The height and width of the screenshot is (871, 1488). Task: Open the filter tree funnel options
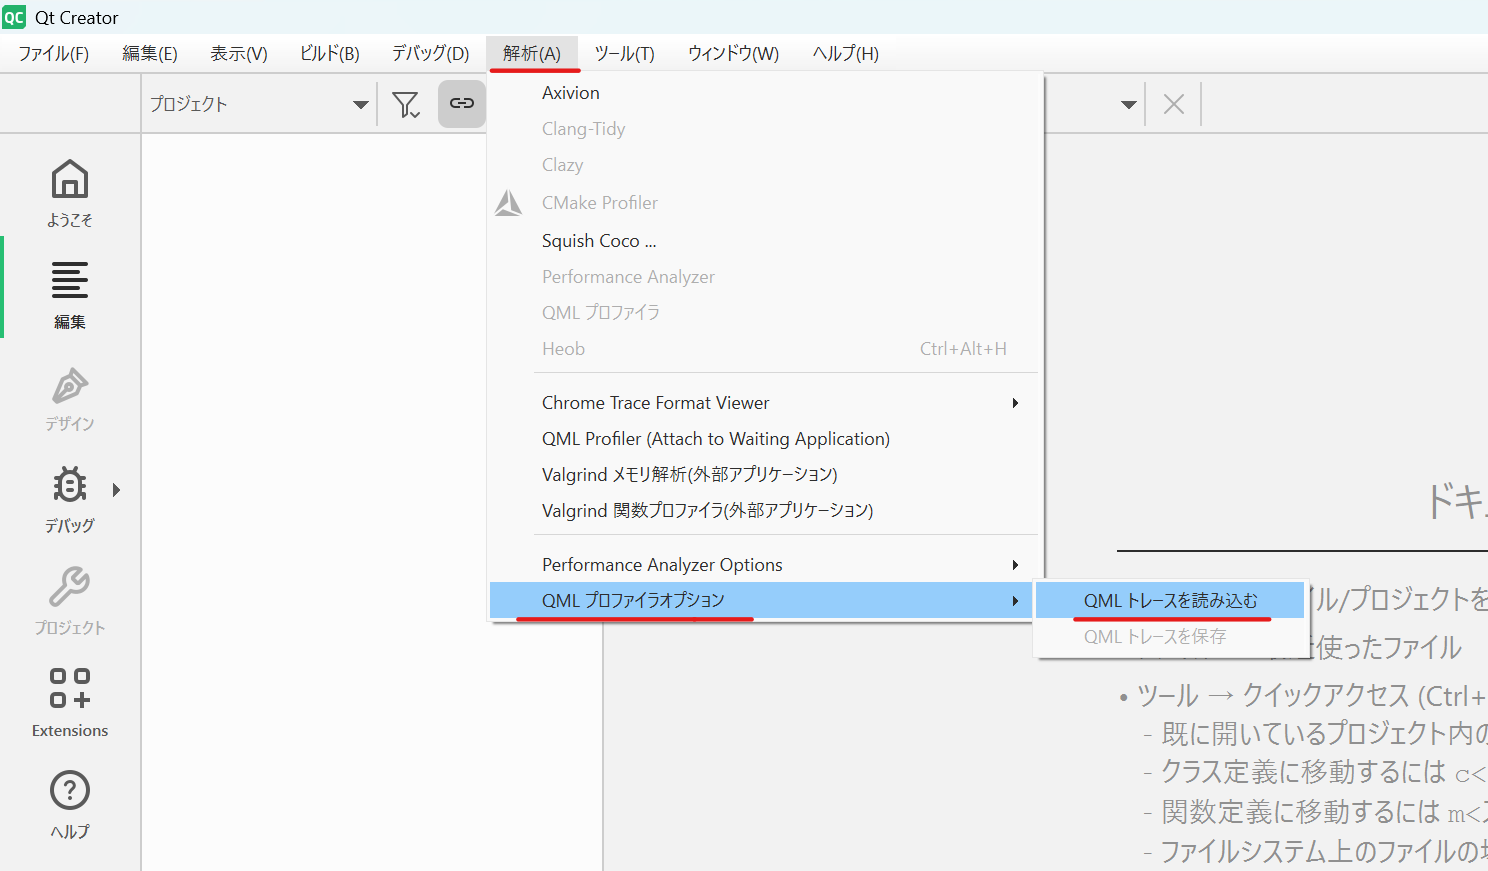click(406, 104)
